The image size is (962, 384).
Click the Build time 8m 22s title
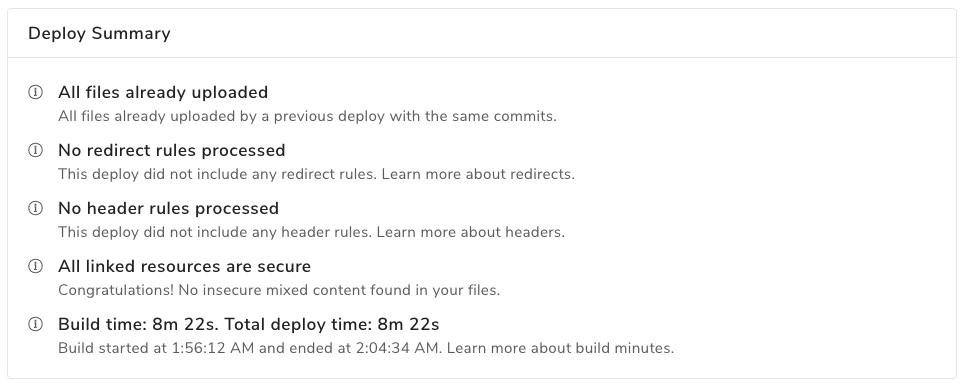(x=138, y=324)
